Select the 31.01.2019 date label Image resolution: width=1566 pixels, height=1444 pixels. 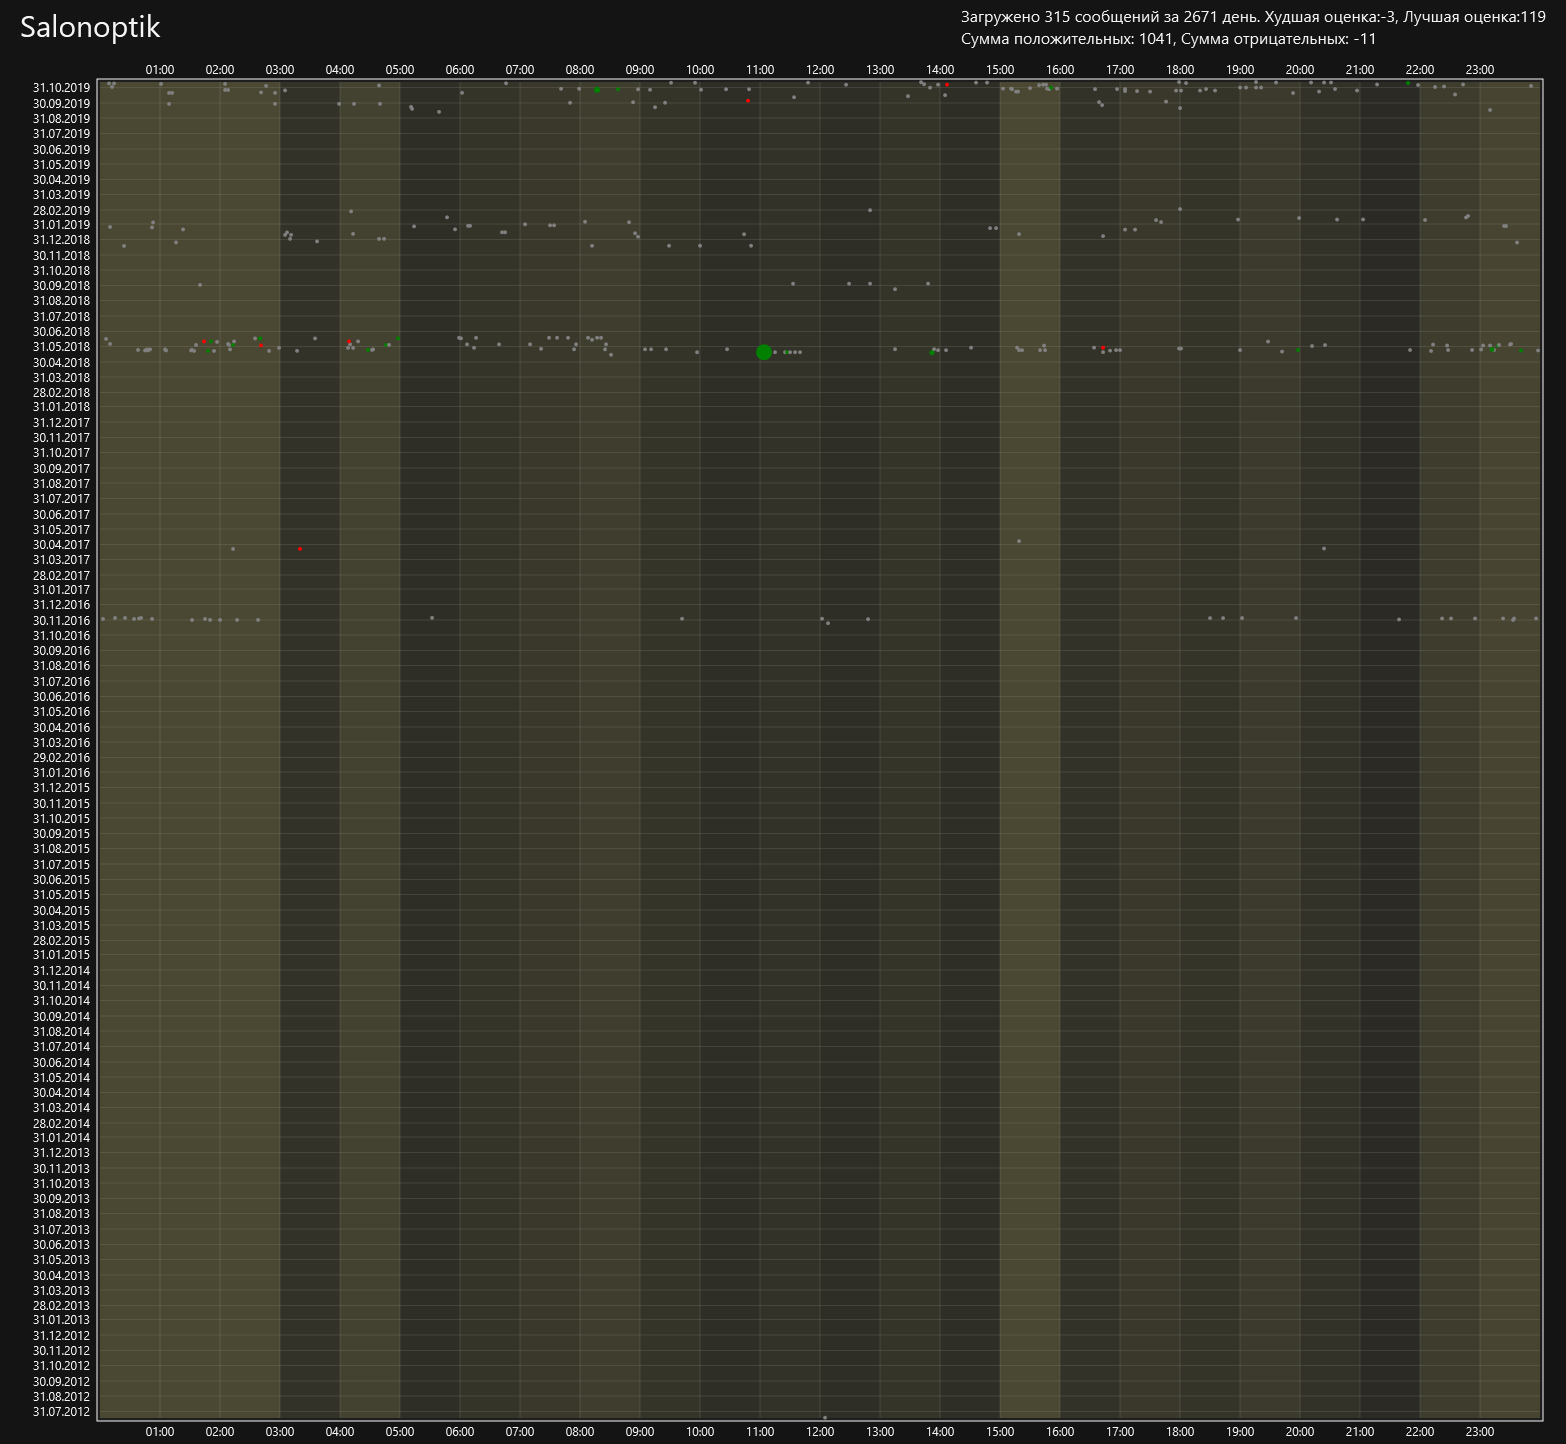point(61,225)
